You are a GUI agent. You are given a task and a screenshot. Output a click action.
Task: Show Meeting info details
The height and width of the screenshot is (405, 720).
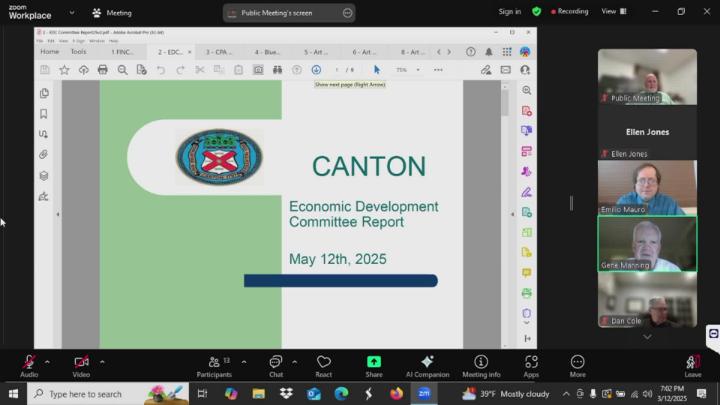[481, 366]
